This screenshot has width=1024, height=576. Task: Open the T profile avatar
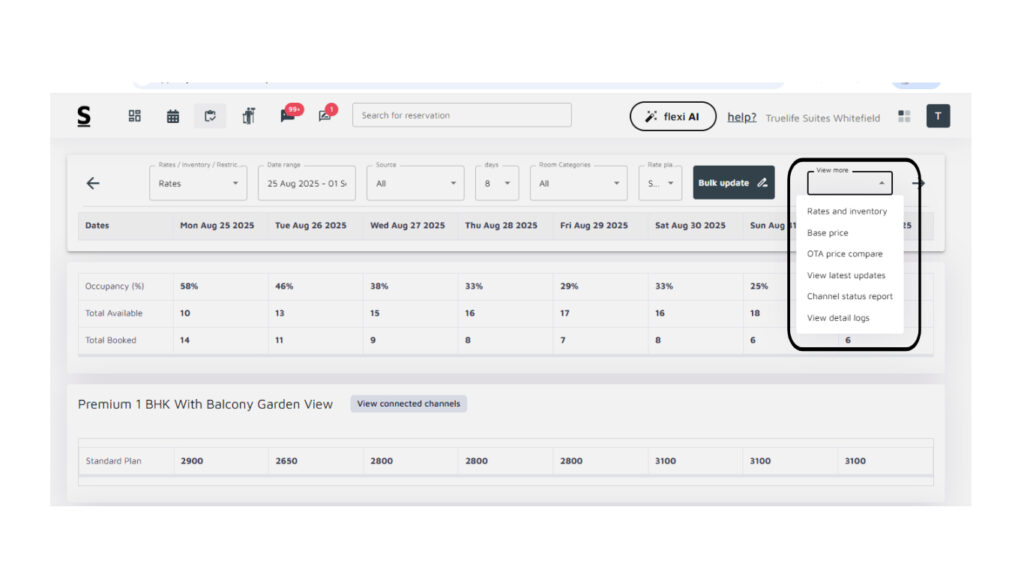pyautogui.click(x=938, y=116)
